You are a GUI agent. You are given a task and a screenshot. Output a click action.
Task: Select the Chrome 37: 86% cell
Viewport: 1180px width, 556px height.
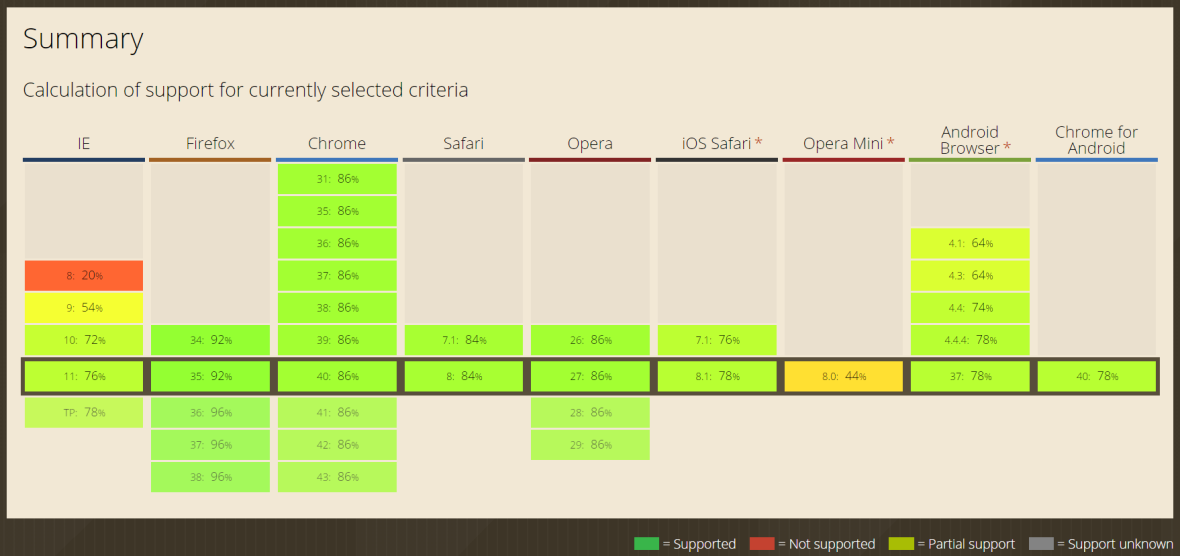337,275
